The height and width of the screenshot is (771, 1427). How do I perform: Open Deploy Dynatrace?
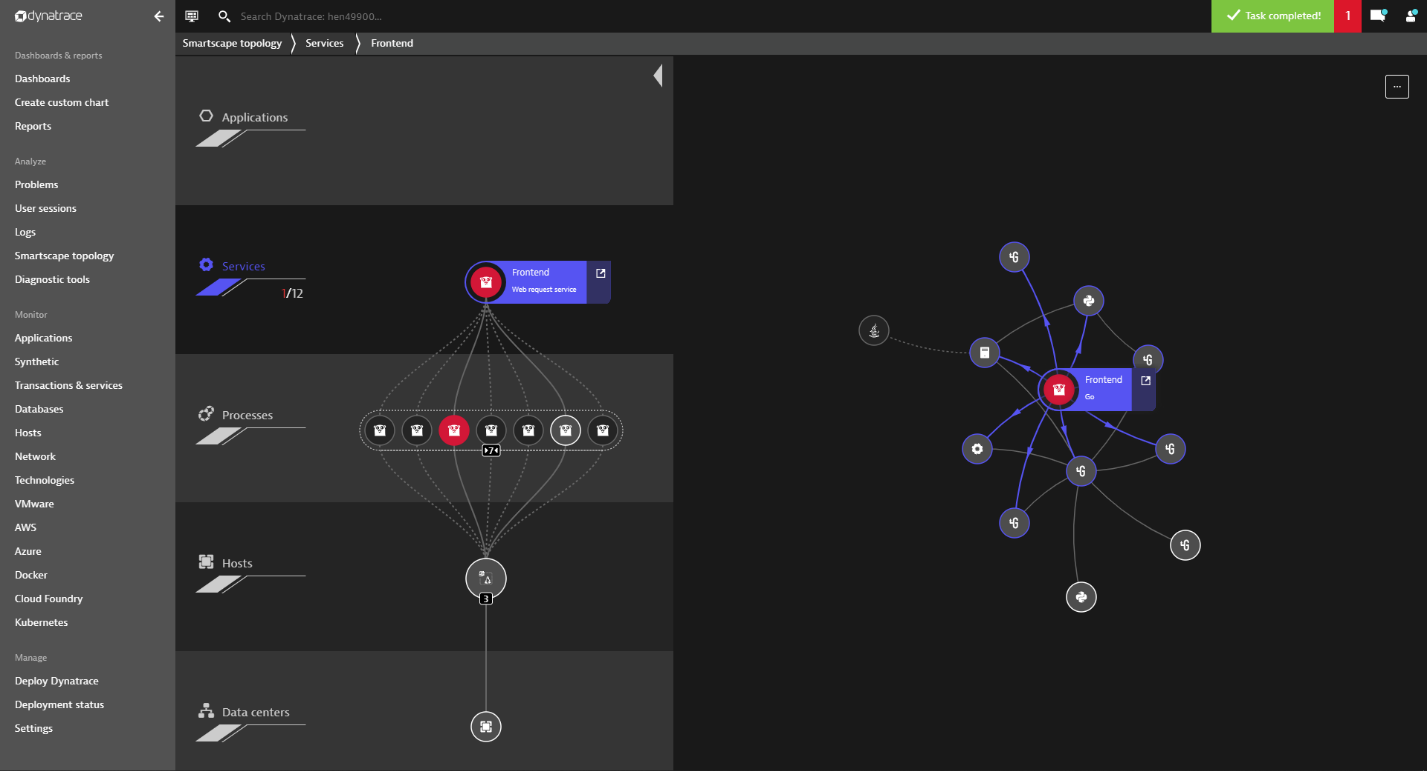tap(57, 681)
